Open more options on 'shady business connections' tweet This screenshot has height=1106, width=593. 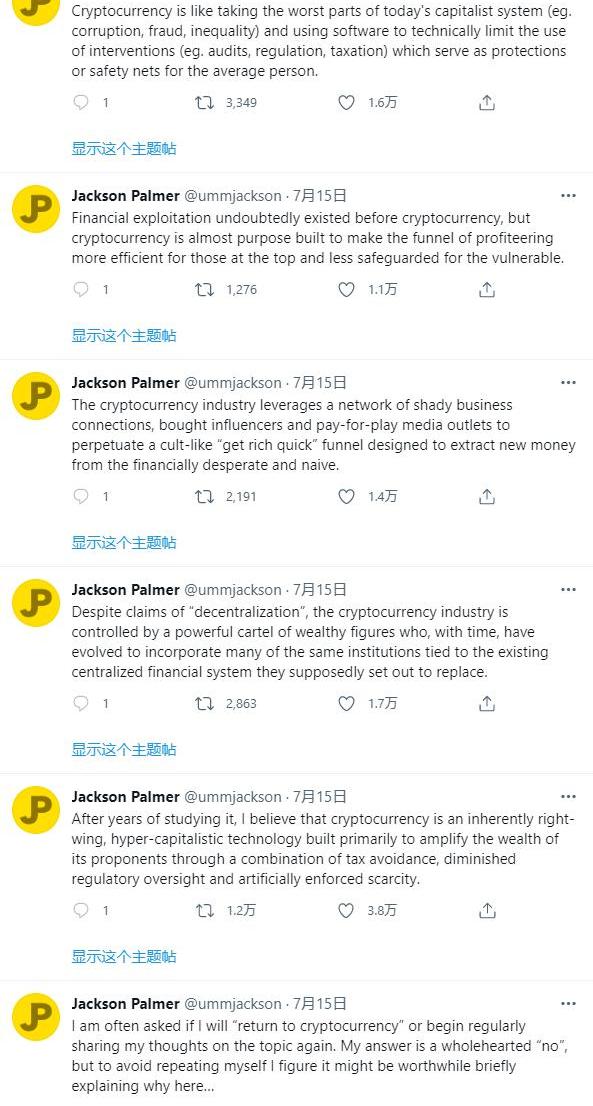(x=568, y=382)
